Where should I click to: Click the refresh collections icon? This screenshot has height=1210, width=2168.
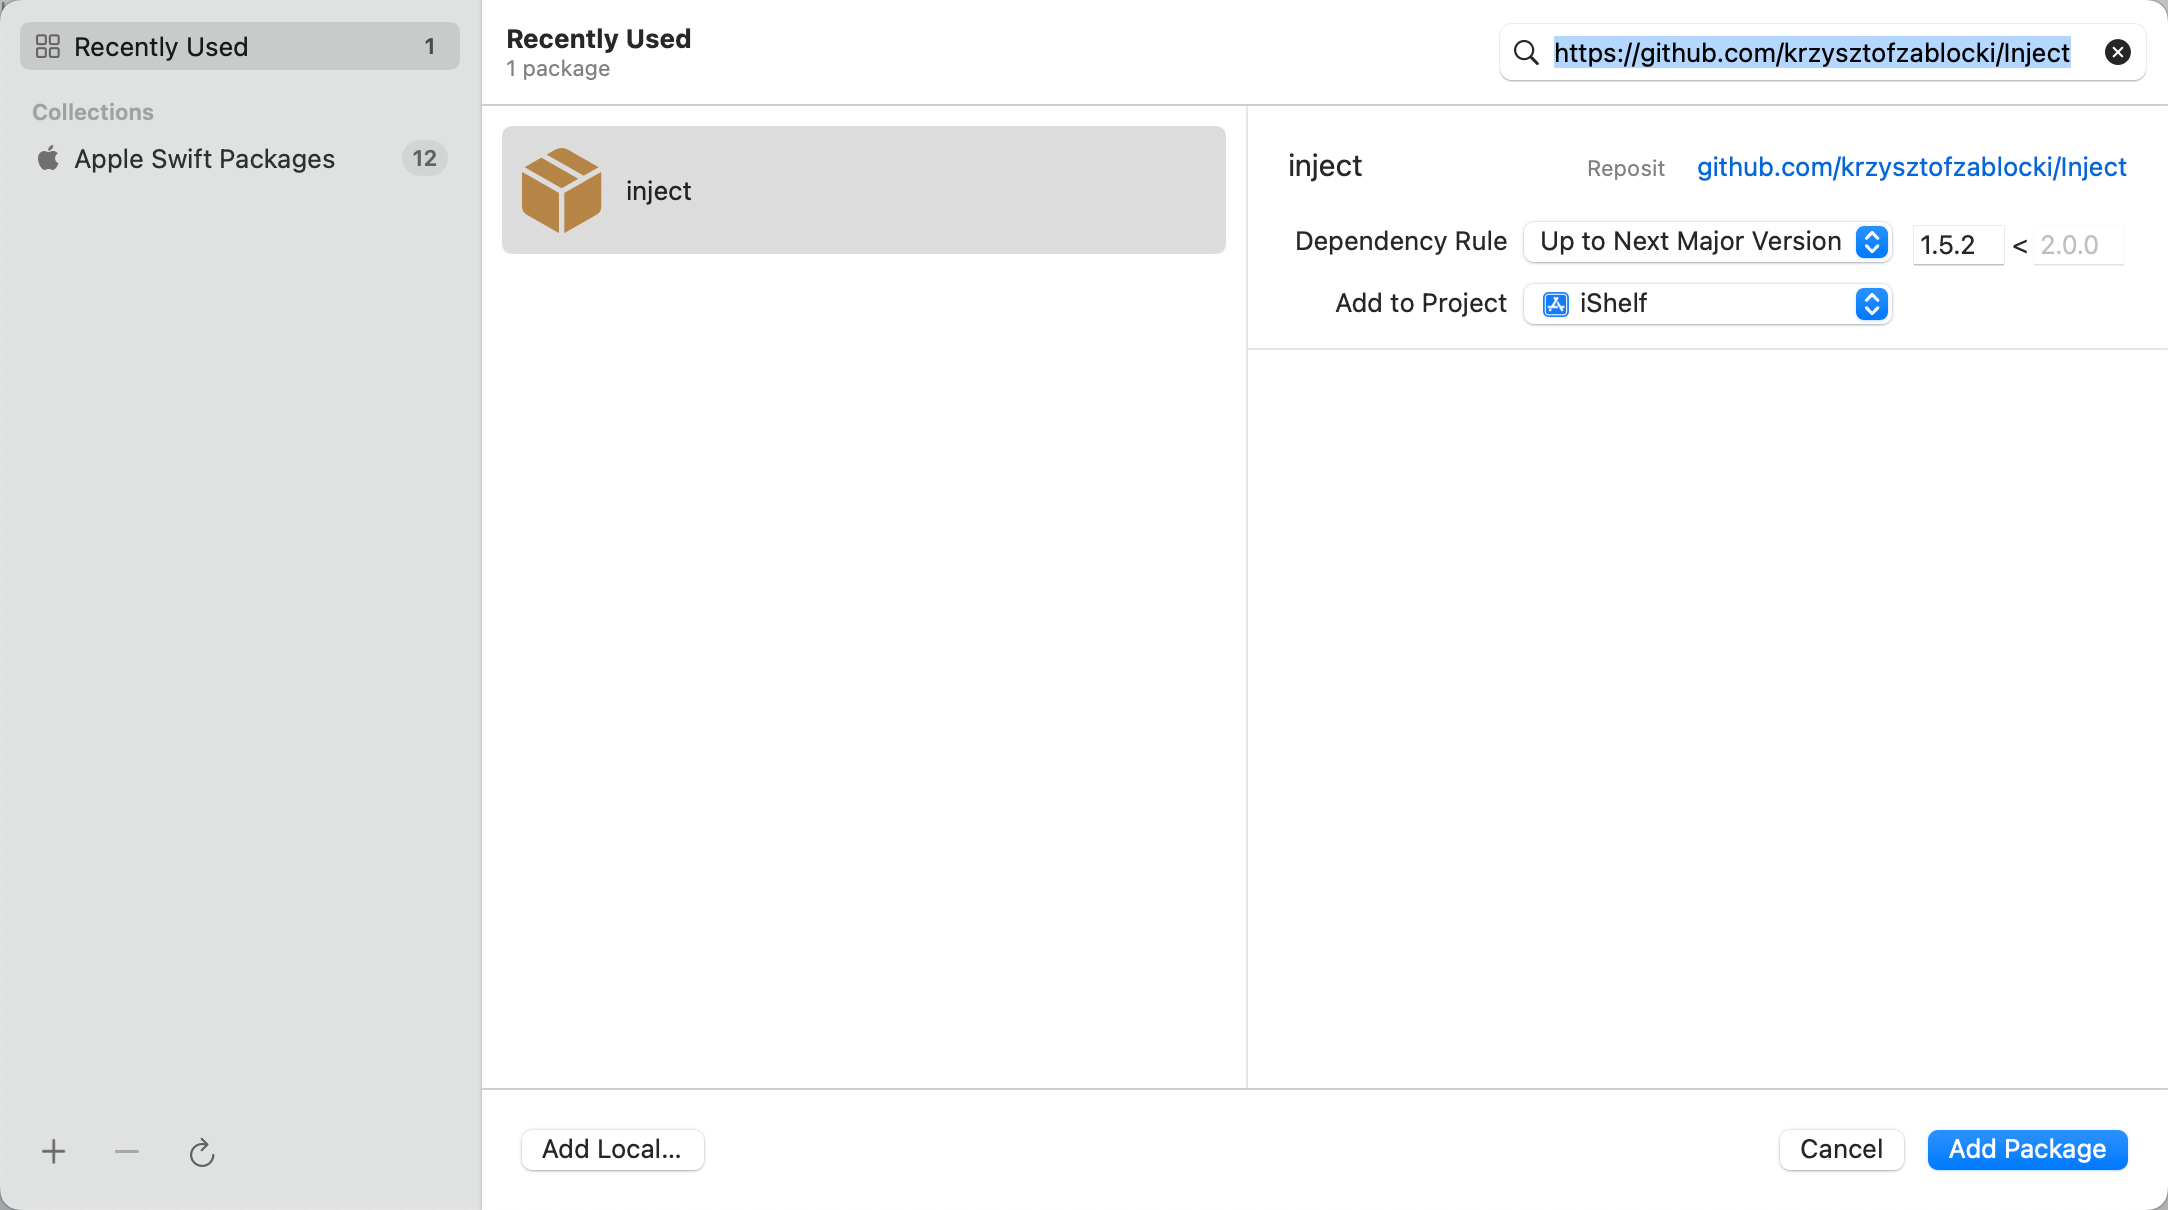point(202,1152)
